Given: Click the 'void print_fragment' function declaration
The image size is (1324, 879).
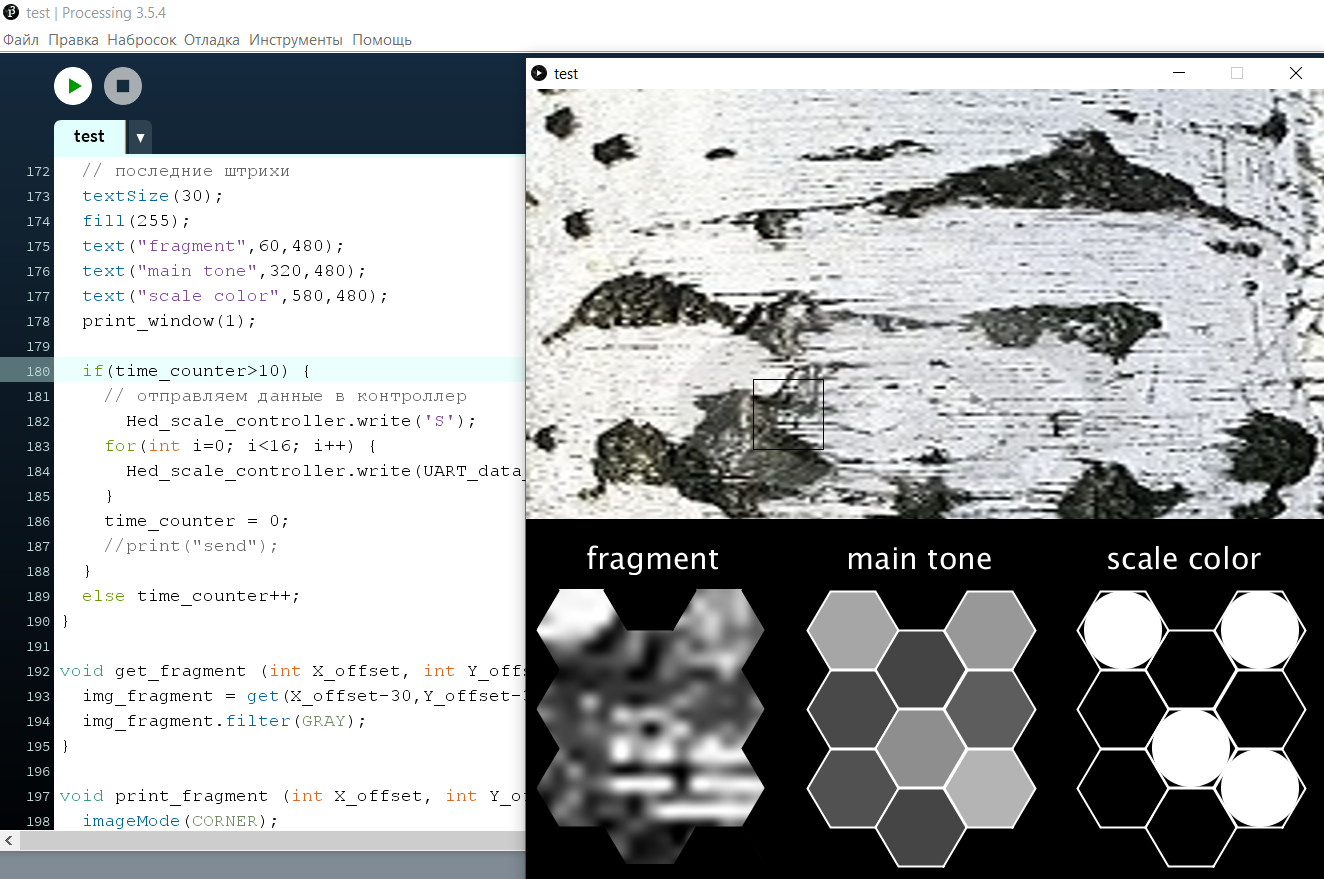Looking at the screenshot, I should pyautogui.click(x=292, y=796).
